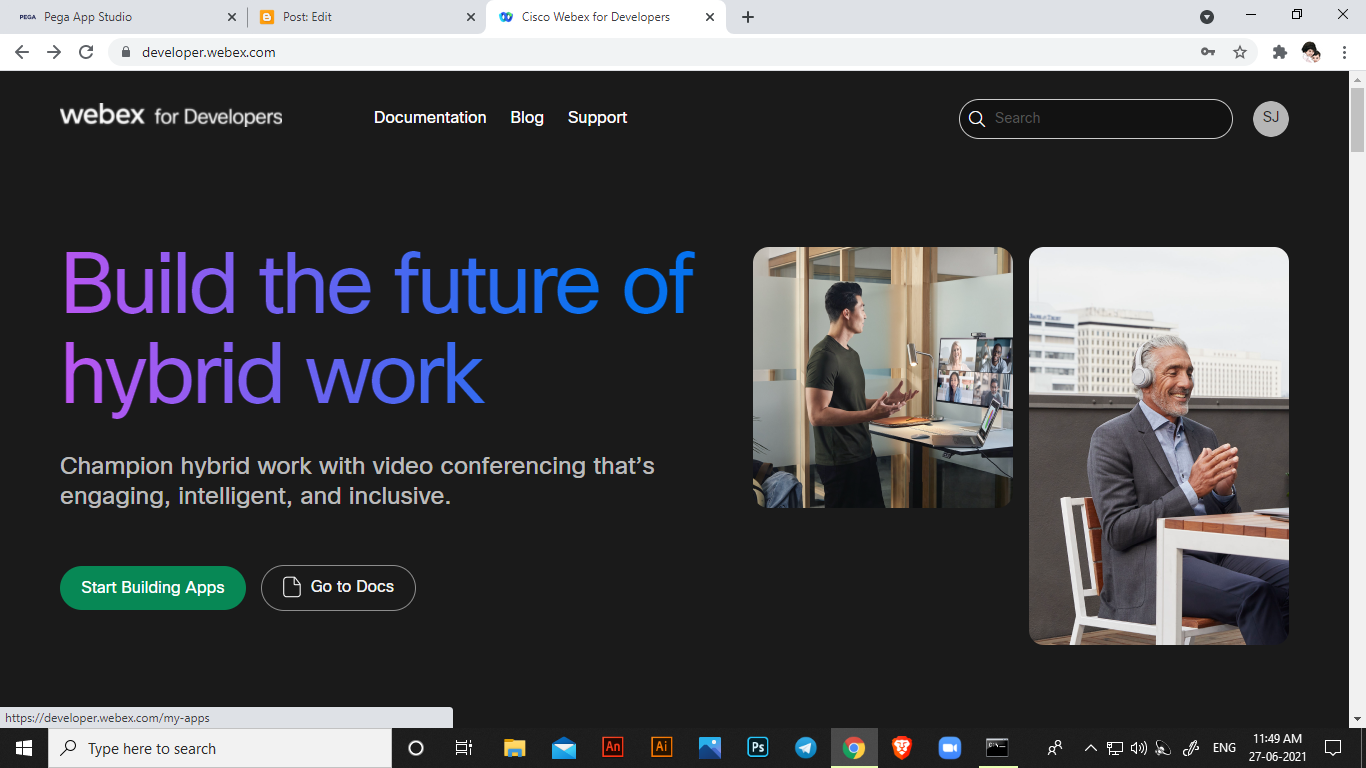1366x768 pixels.
Task: Click the Start Building Apps button
Action: coord(153,587)
